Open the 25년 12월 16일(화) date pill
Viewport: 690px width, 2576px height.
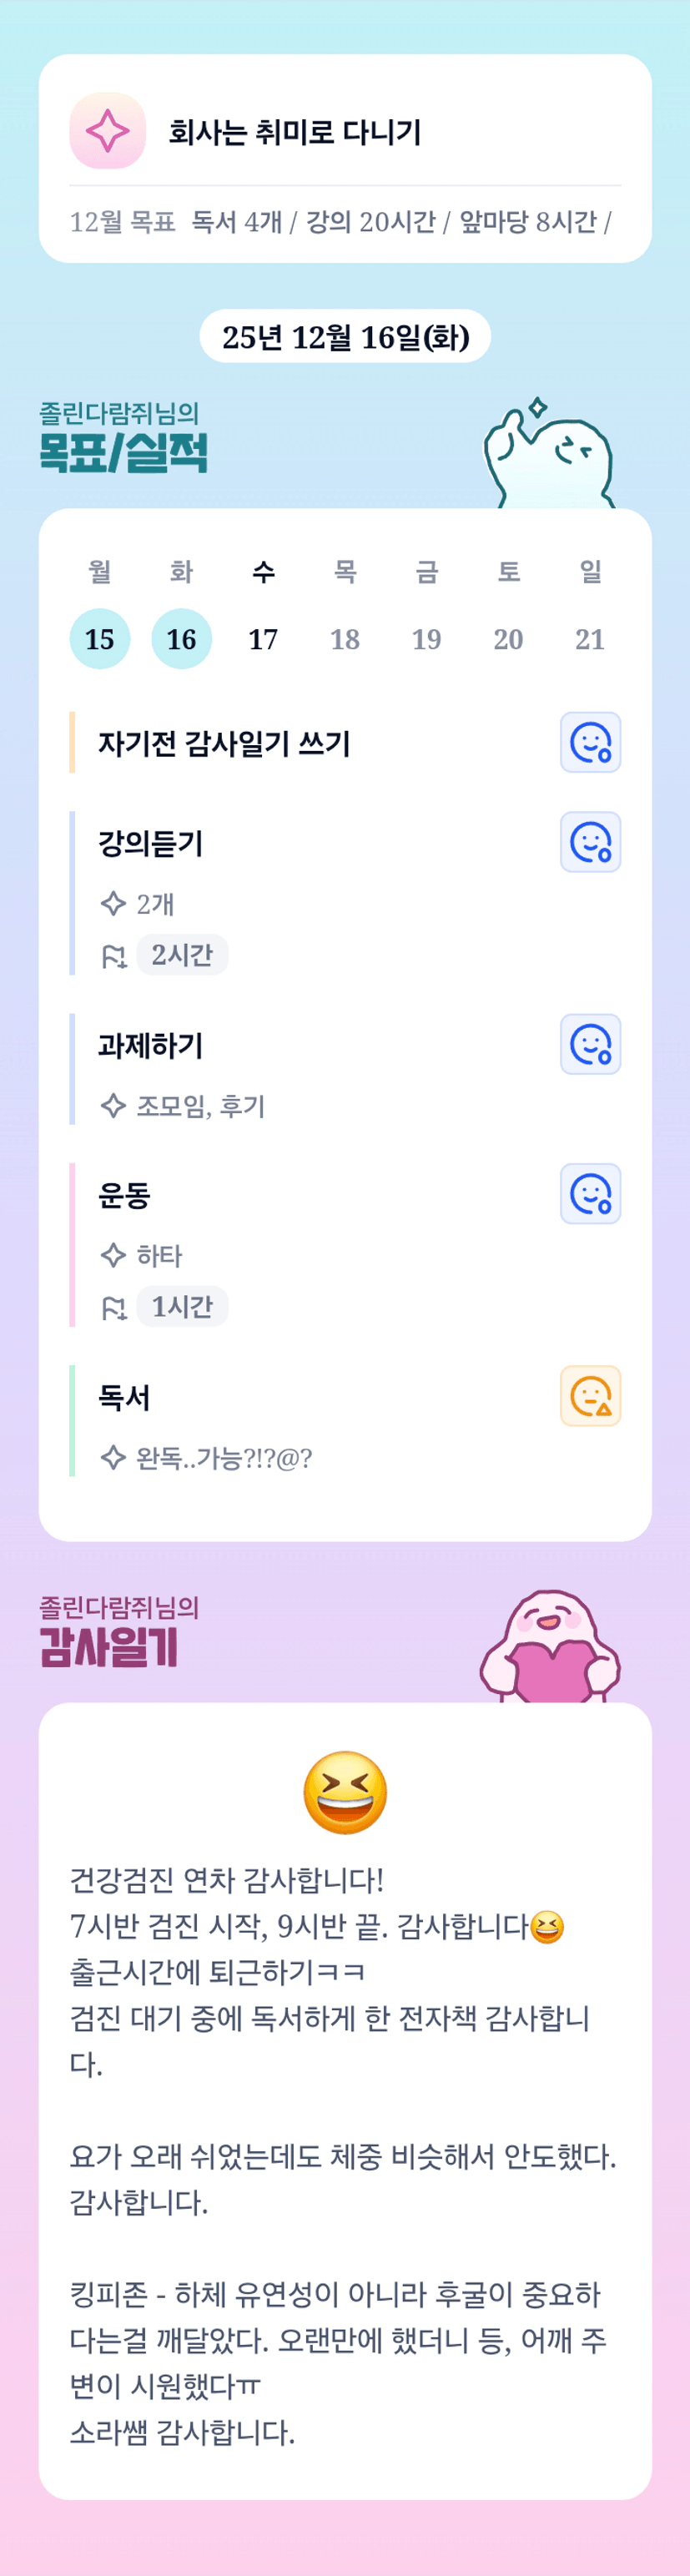(x=345, y=337)
